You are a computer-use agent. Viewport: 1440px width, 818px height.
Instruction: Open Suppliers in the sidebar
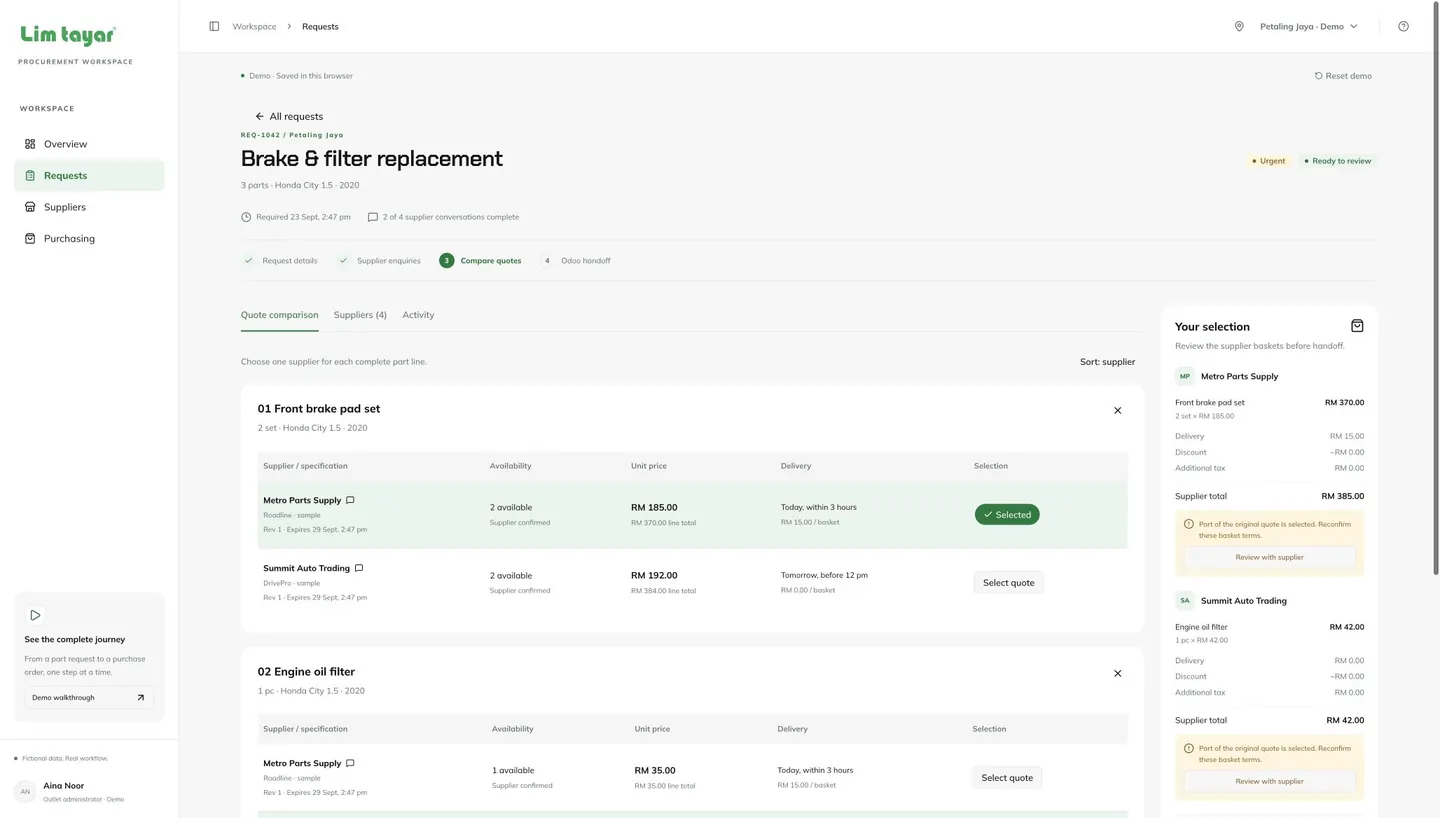point(89,207)
